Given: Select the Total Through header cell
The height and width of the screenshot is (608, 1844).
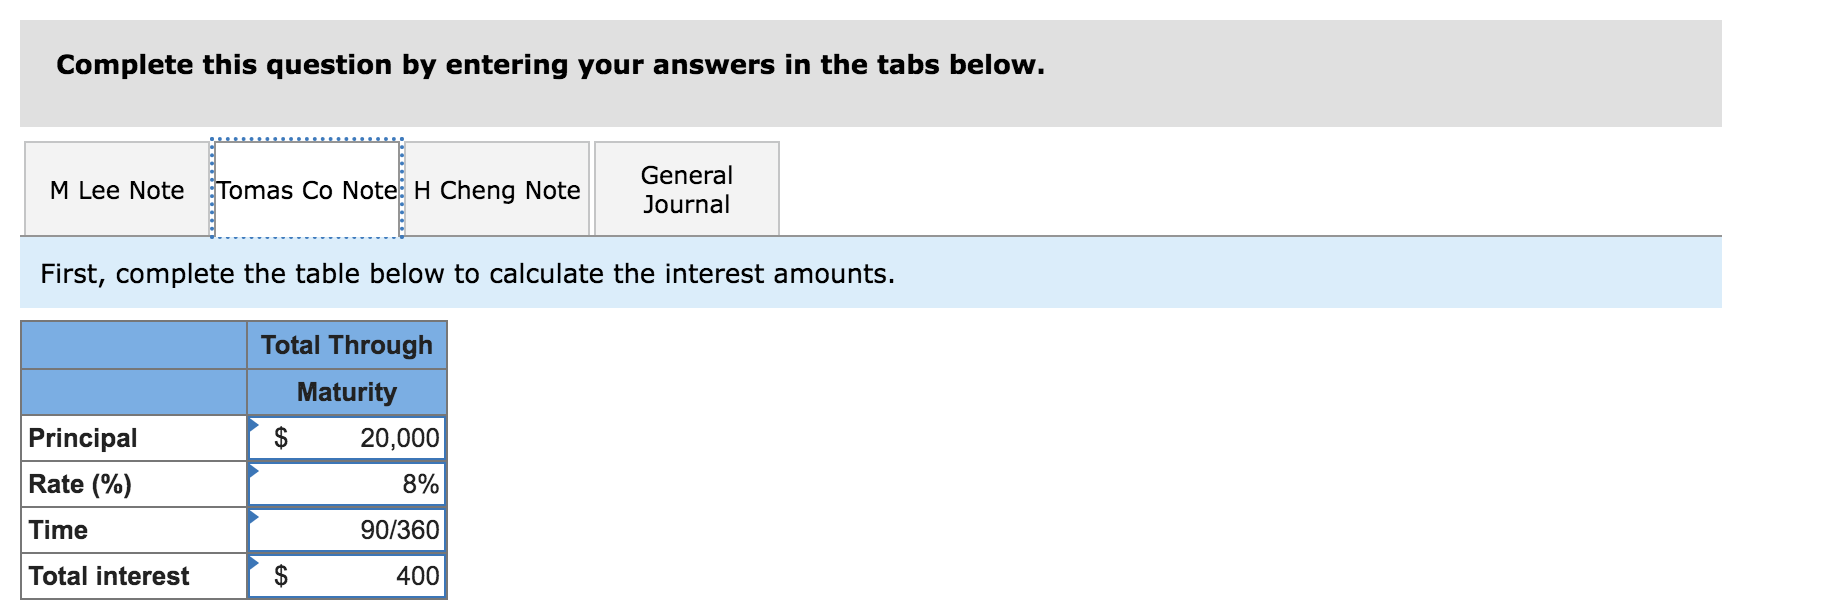Looking at the screenshot, I should 345,345.
